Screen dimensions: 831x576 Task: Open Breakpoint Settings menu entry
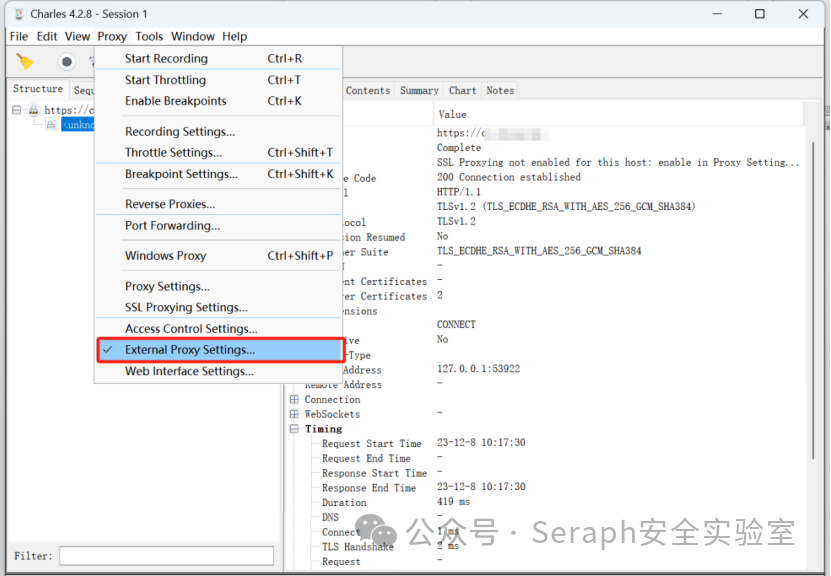pos(219,174)
